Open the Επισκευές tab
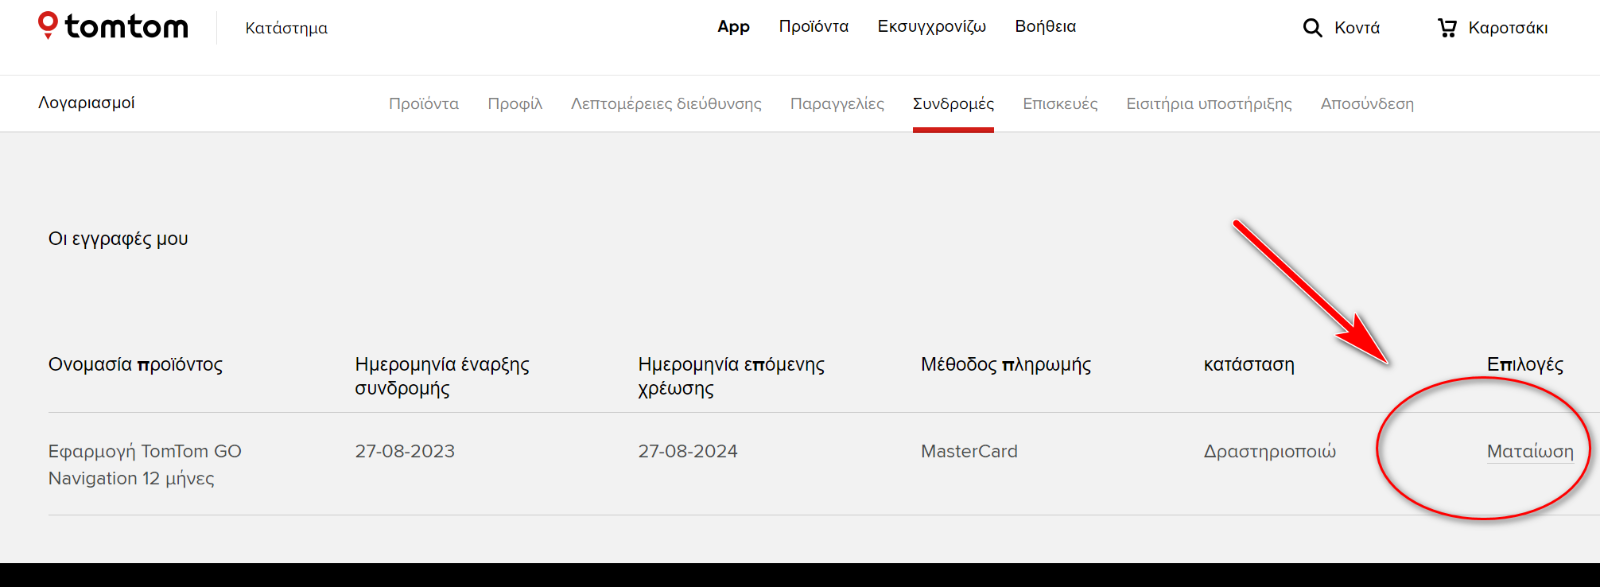This screenshot has width=1600, height=587. pyautogui.click(x=1060, y=104)
